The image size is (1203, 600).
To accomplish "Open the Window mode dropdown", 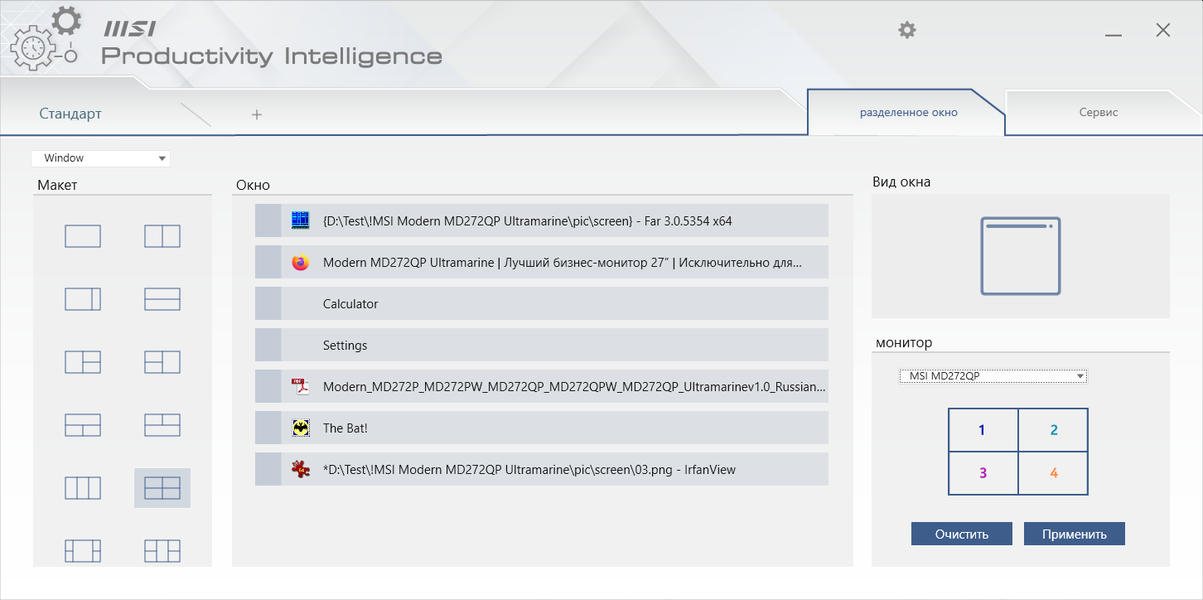I will (x=101, y=158).
